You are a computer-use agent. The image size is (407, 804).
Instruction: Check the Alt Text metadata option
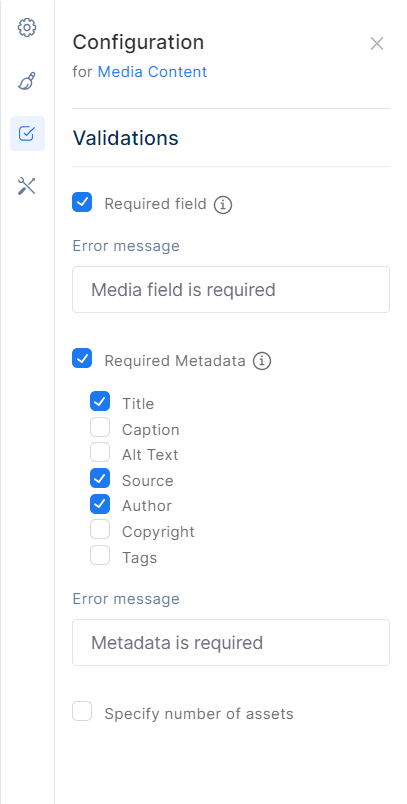(100, 452)
